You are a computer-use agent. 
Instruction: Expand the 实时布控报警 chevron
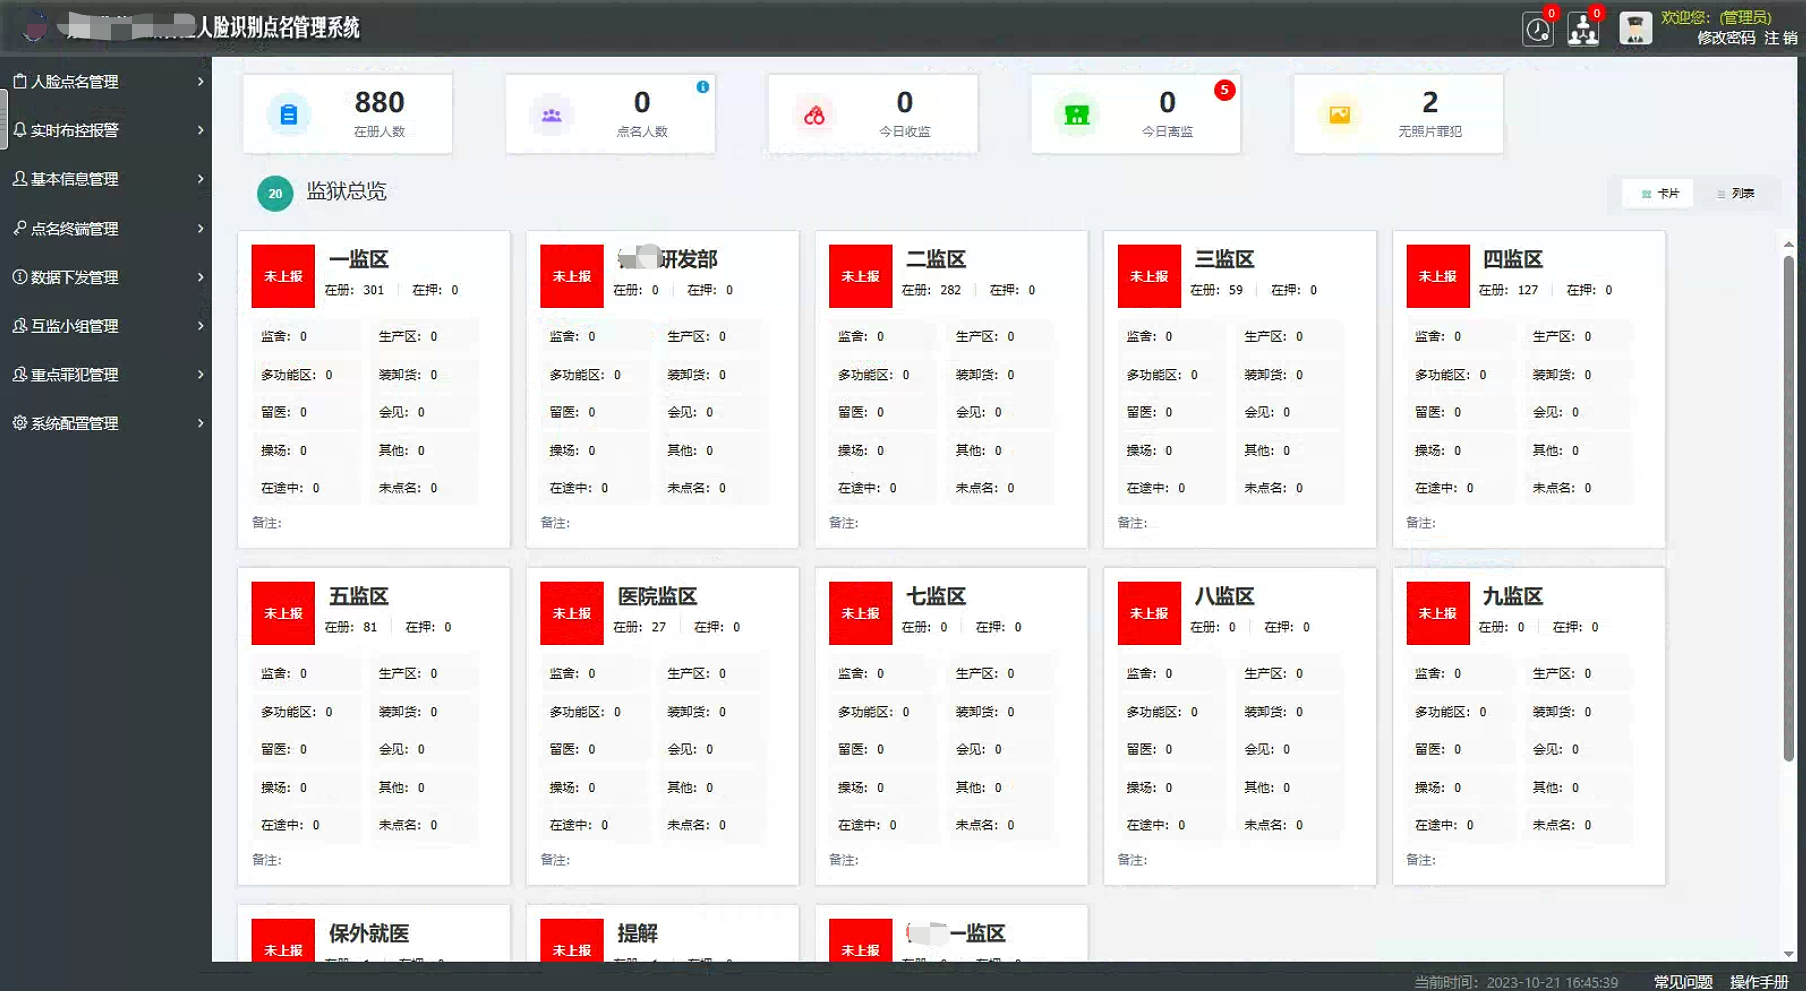200,130
